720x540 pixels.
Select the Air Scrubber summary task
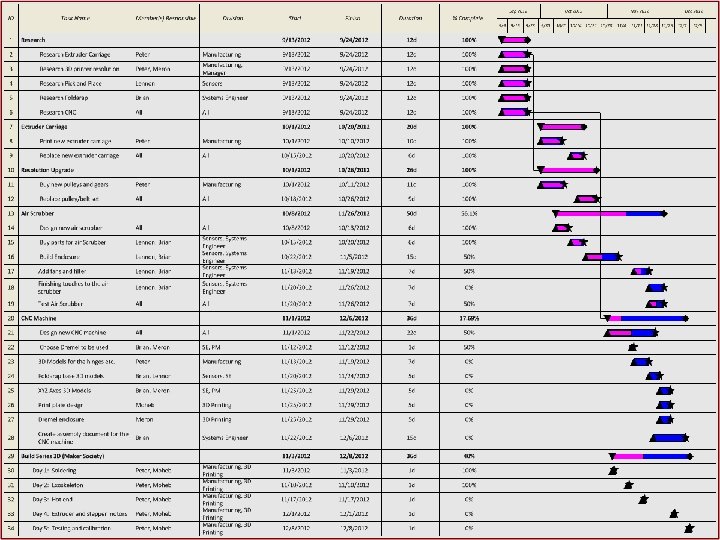click(38, 214)
